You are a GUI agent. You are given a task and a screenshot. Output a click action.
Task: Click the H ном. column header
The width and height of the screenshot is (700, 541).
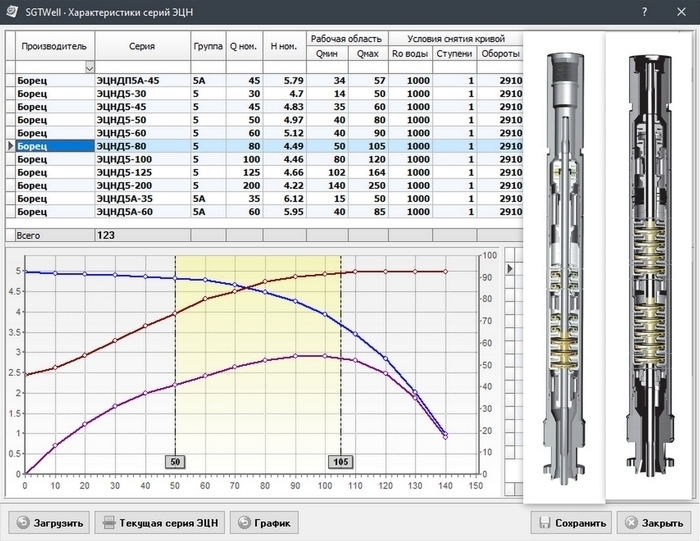[285, 46]
